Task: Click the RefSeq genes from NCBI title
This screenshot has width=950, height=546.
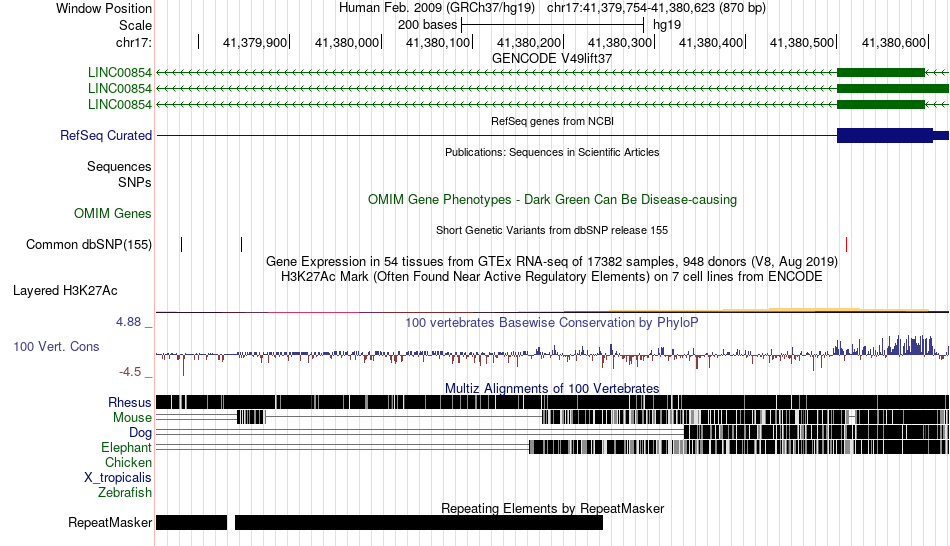Action: pos(553,121)
